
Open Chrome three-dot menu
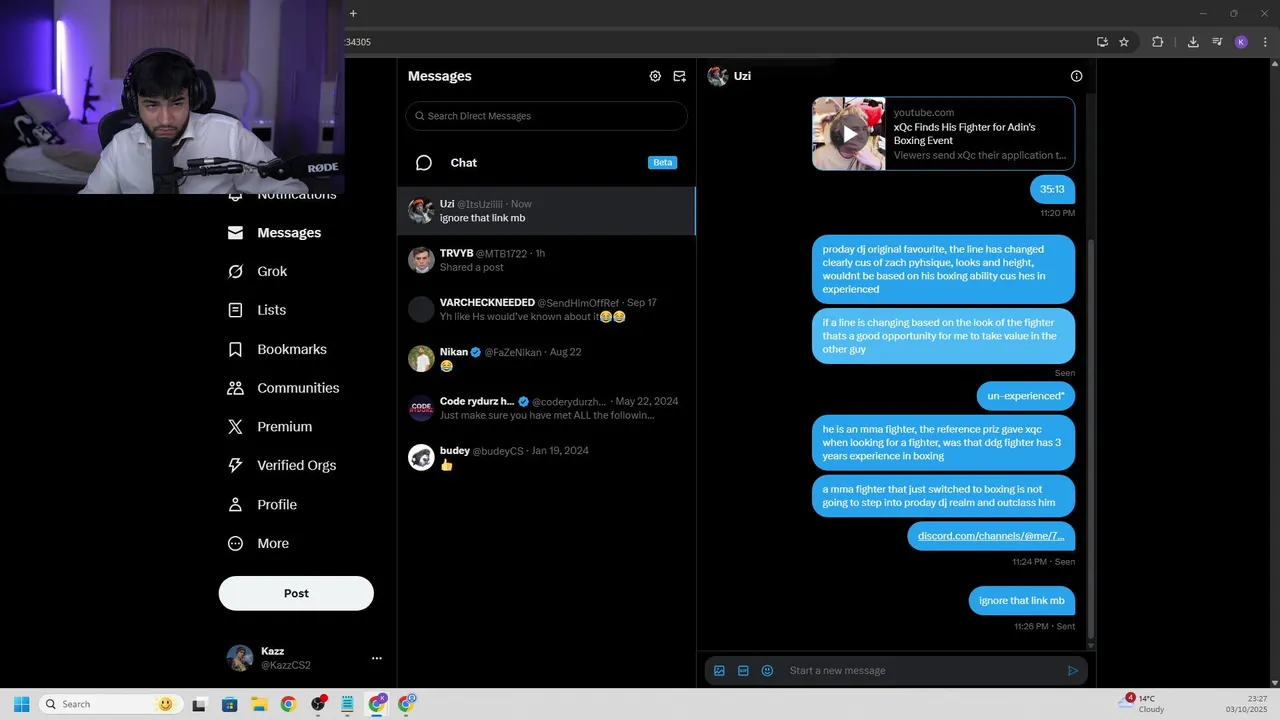pyautogui.click(x=1265, y=42)
